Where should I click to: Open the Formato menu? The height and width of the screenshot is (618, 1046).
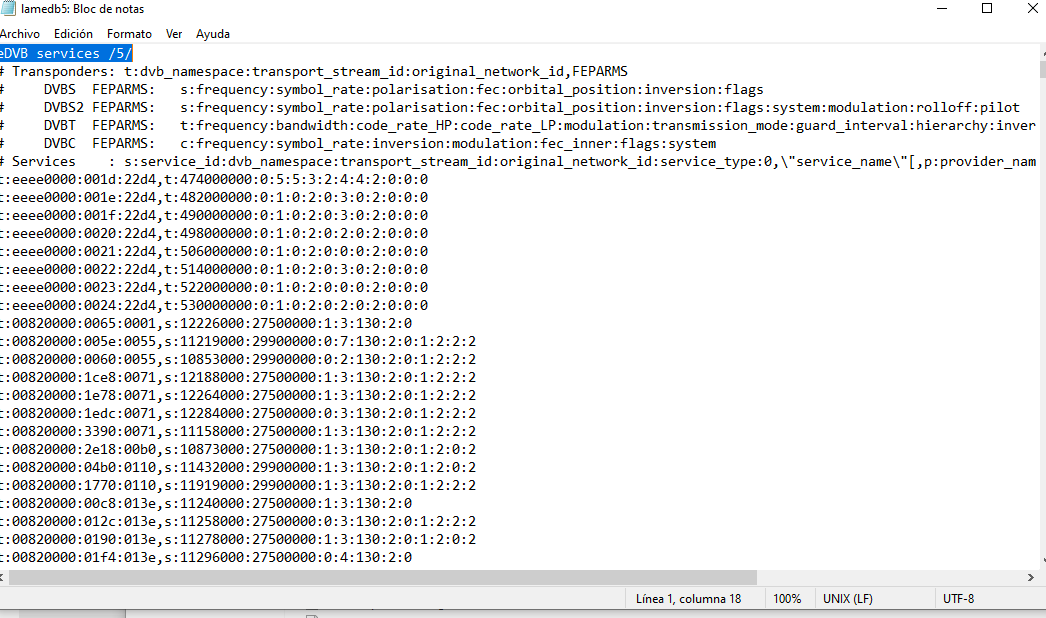[129, 34]
